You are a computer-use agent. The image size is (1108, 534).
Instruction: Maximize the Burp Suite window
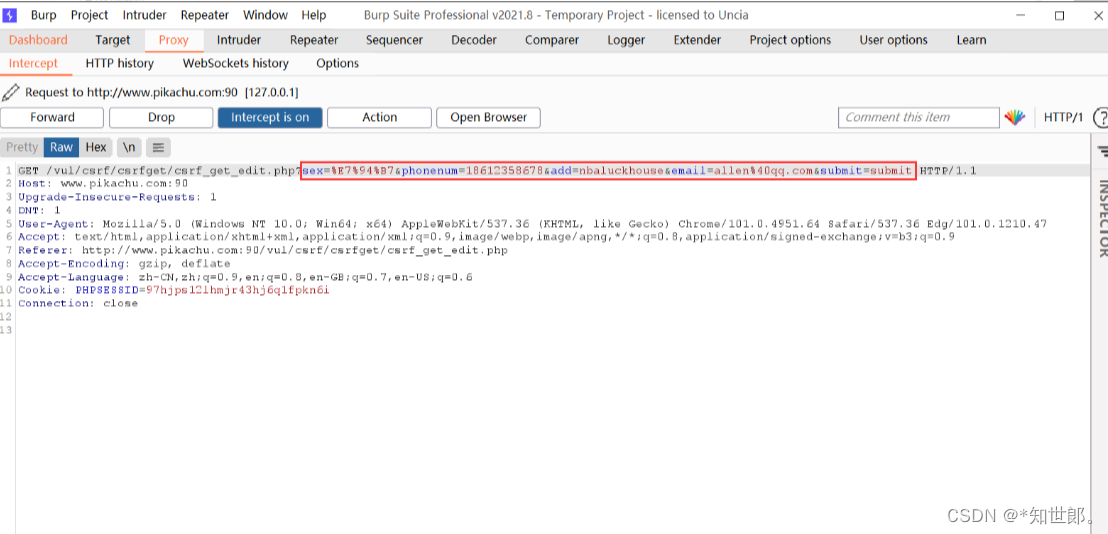pos(1059,15)
